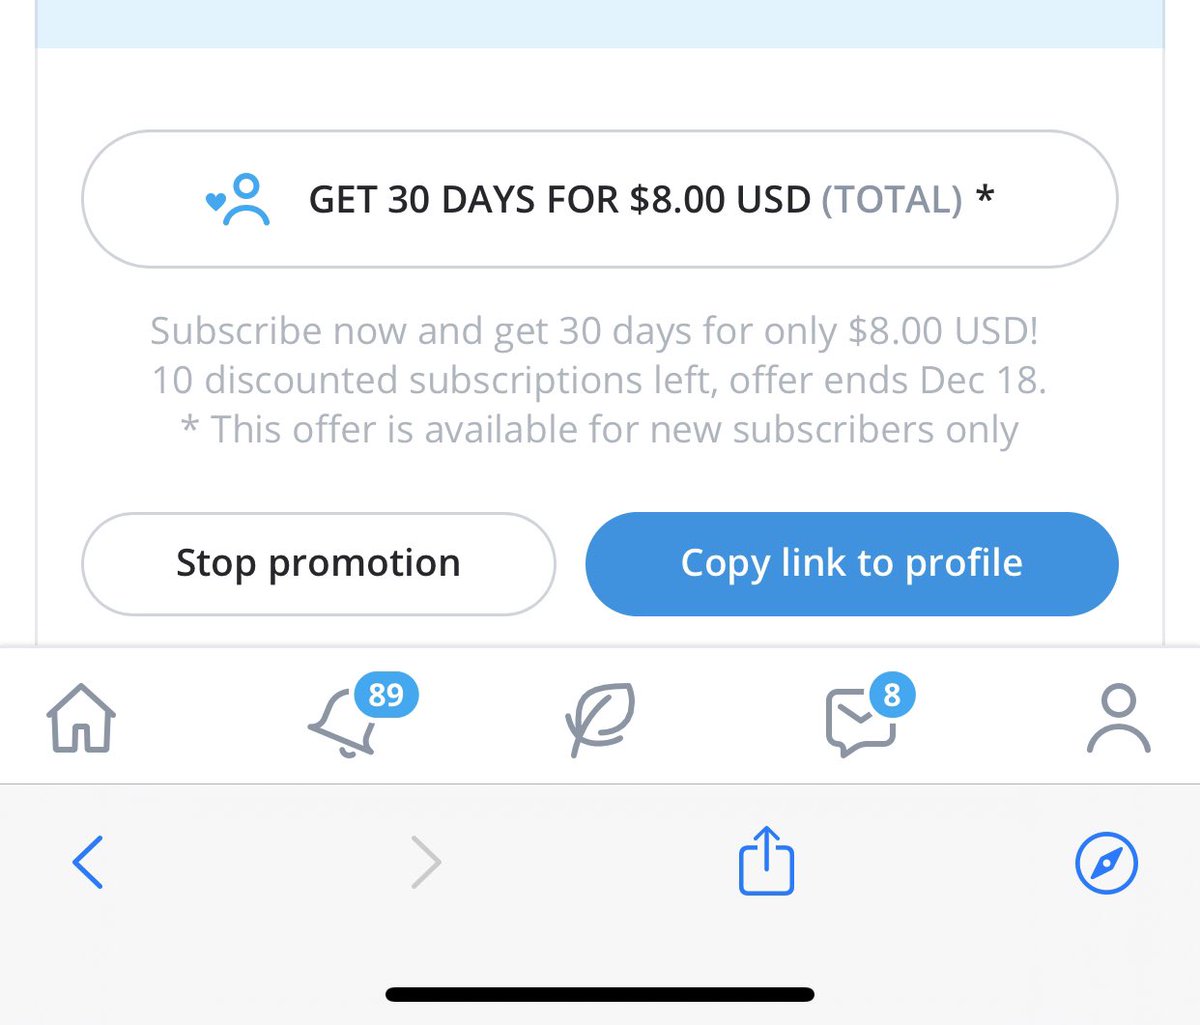Screen dimensions: 1200x1025
Task: Stop the promotion
Action: tap(318, 564)
